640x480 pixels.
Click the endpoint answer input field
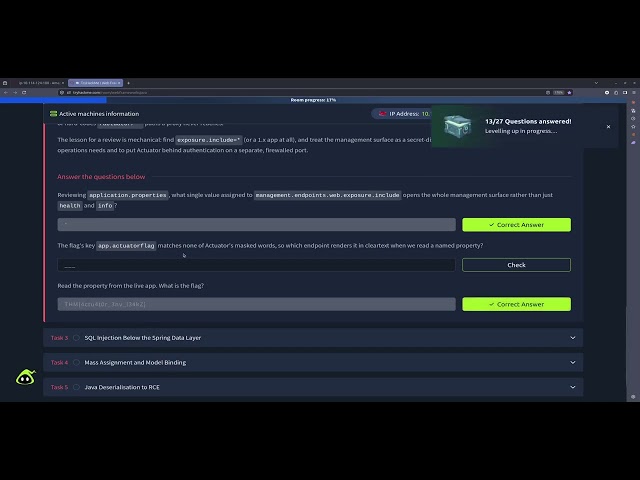[x=256, y=265]
